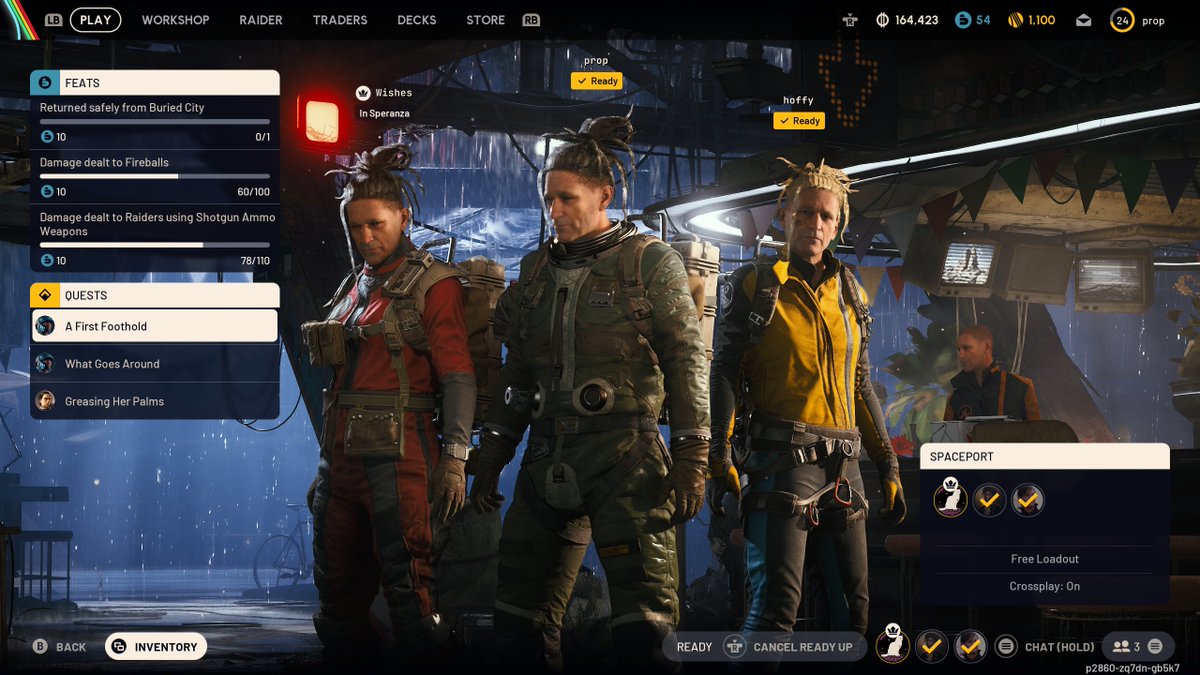Select feat Damage dealt to Raiders using Shotgun

click(155, 239)
